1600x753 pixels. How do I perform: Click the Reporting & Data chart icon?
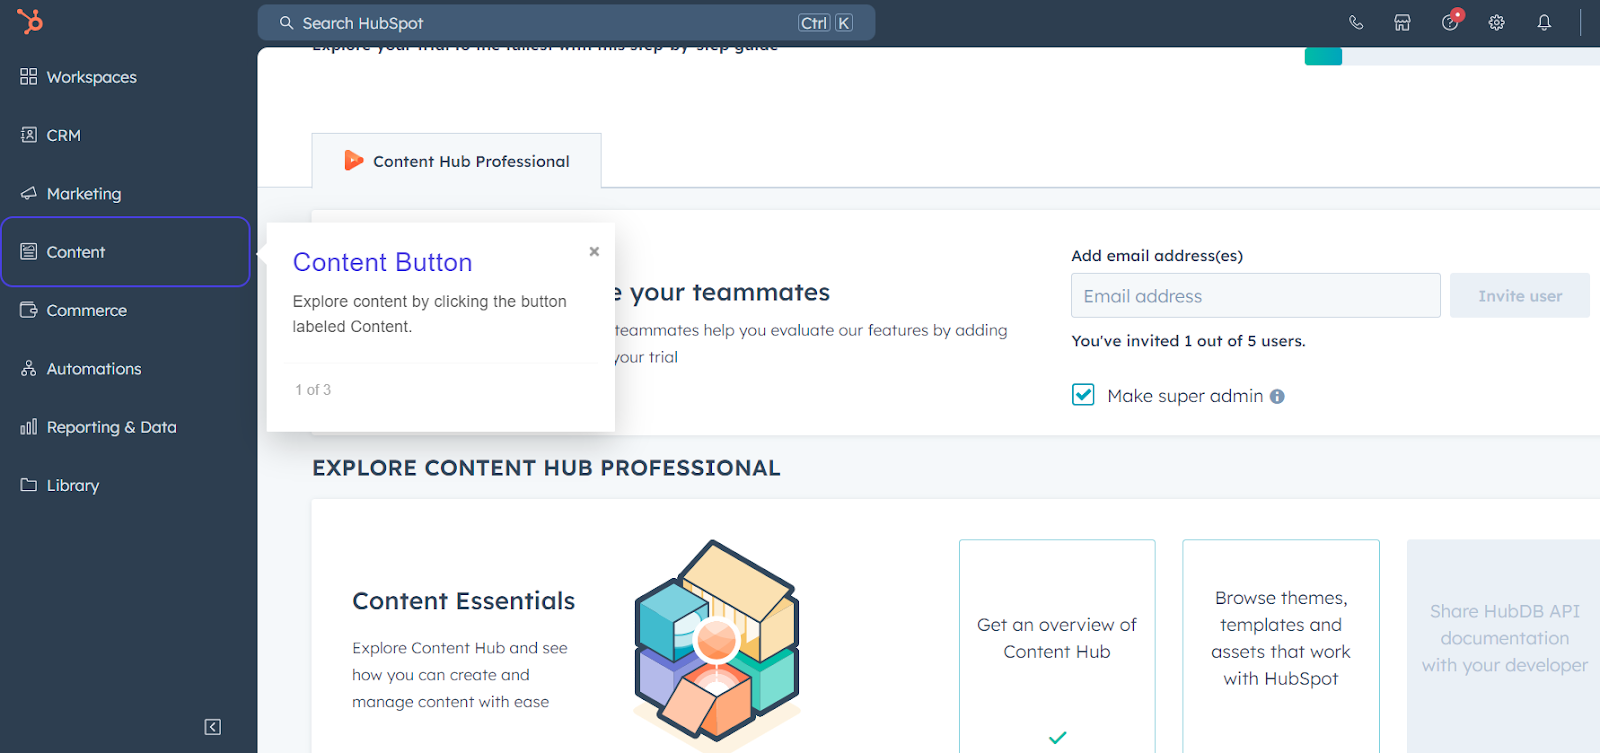tap(28, 427)
